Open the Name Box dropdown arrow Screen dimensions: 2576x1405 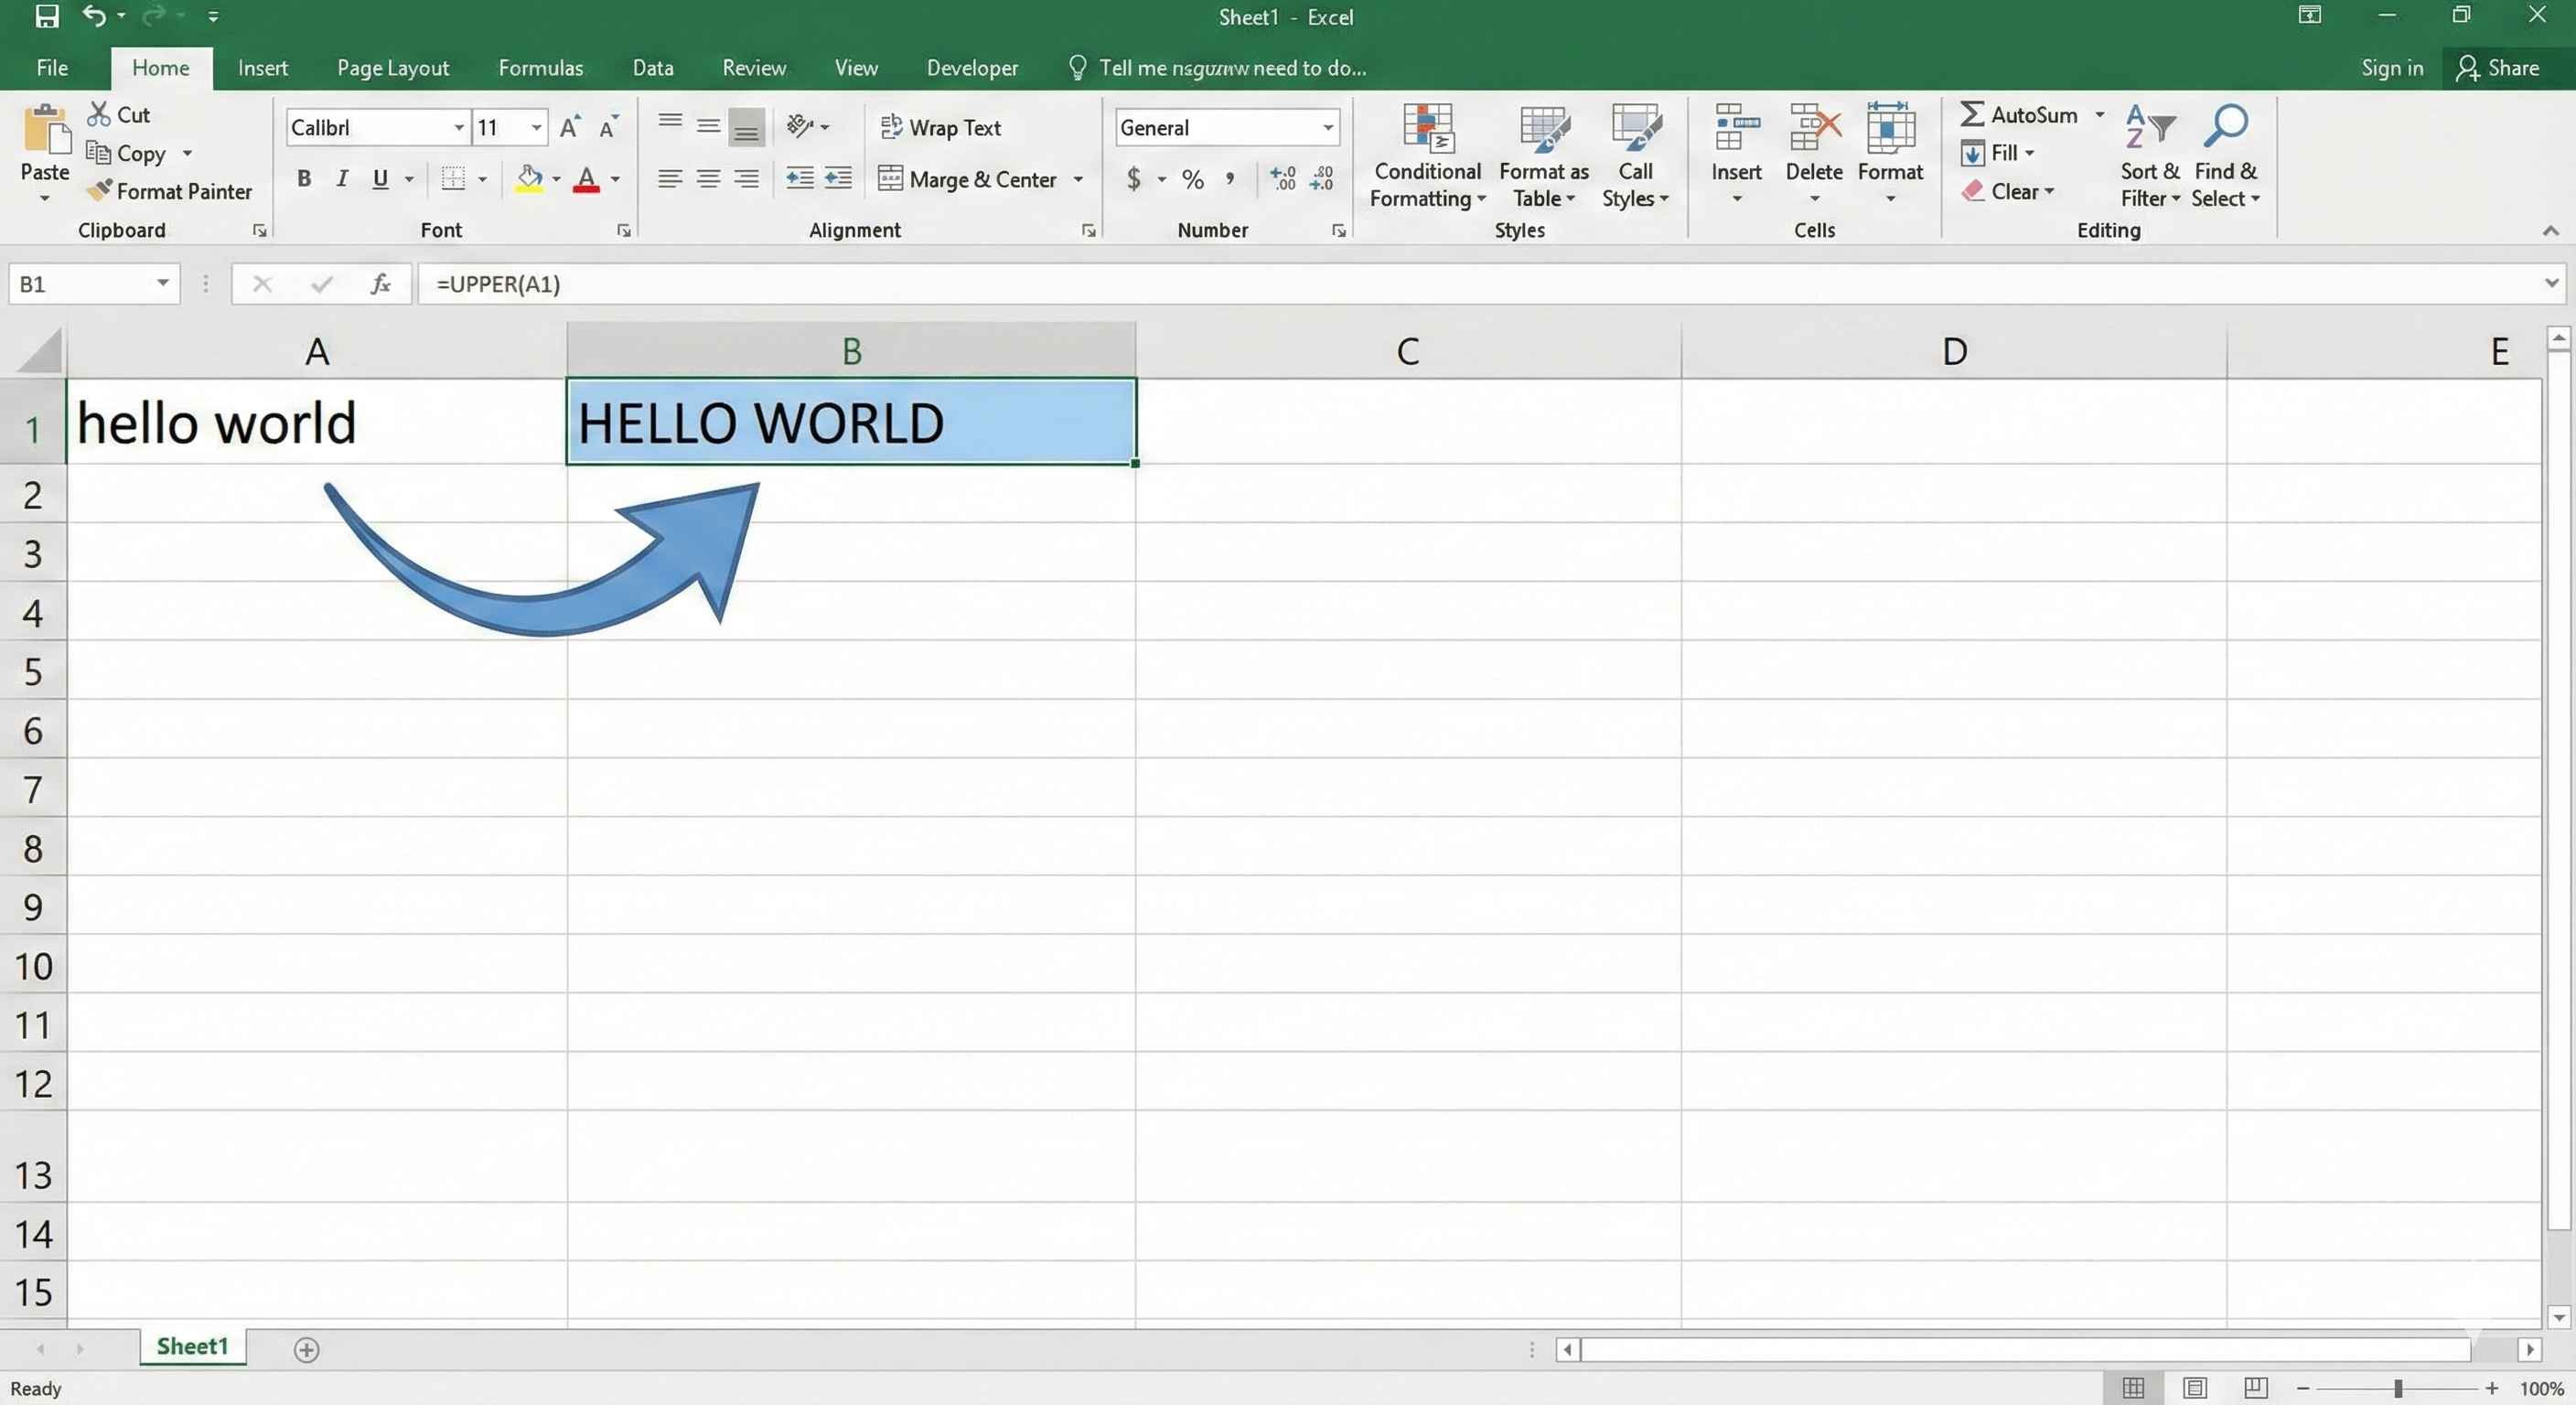pos(162,284)
